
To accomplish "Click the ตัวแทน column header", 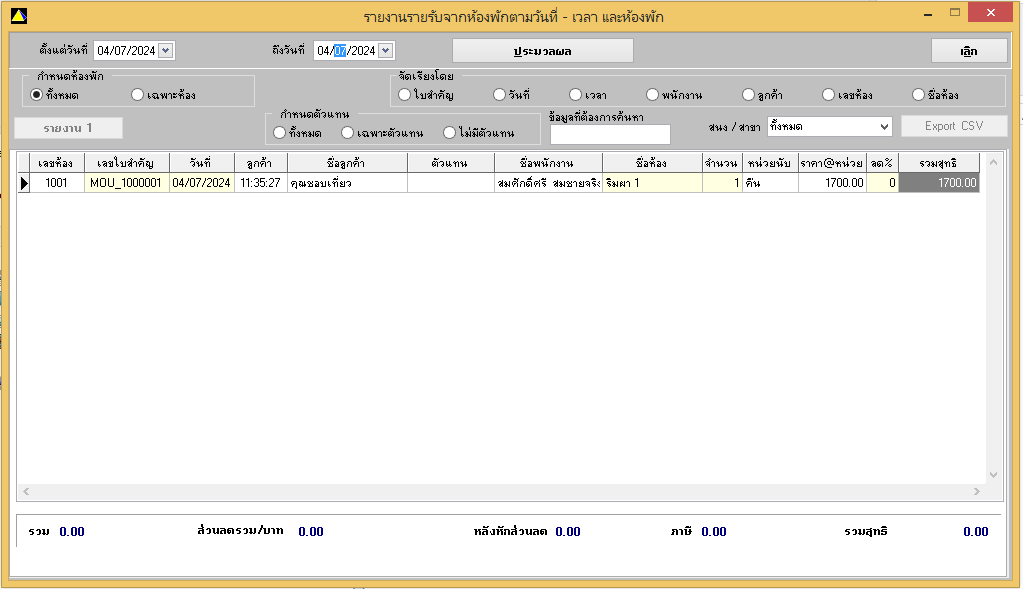I will click(451, 163).
